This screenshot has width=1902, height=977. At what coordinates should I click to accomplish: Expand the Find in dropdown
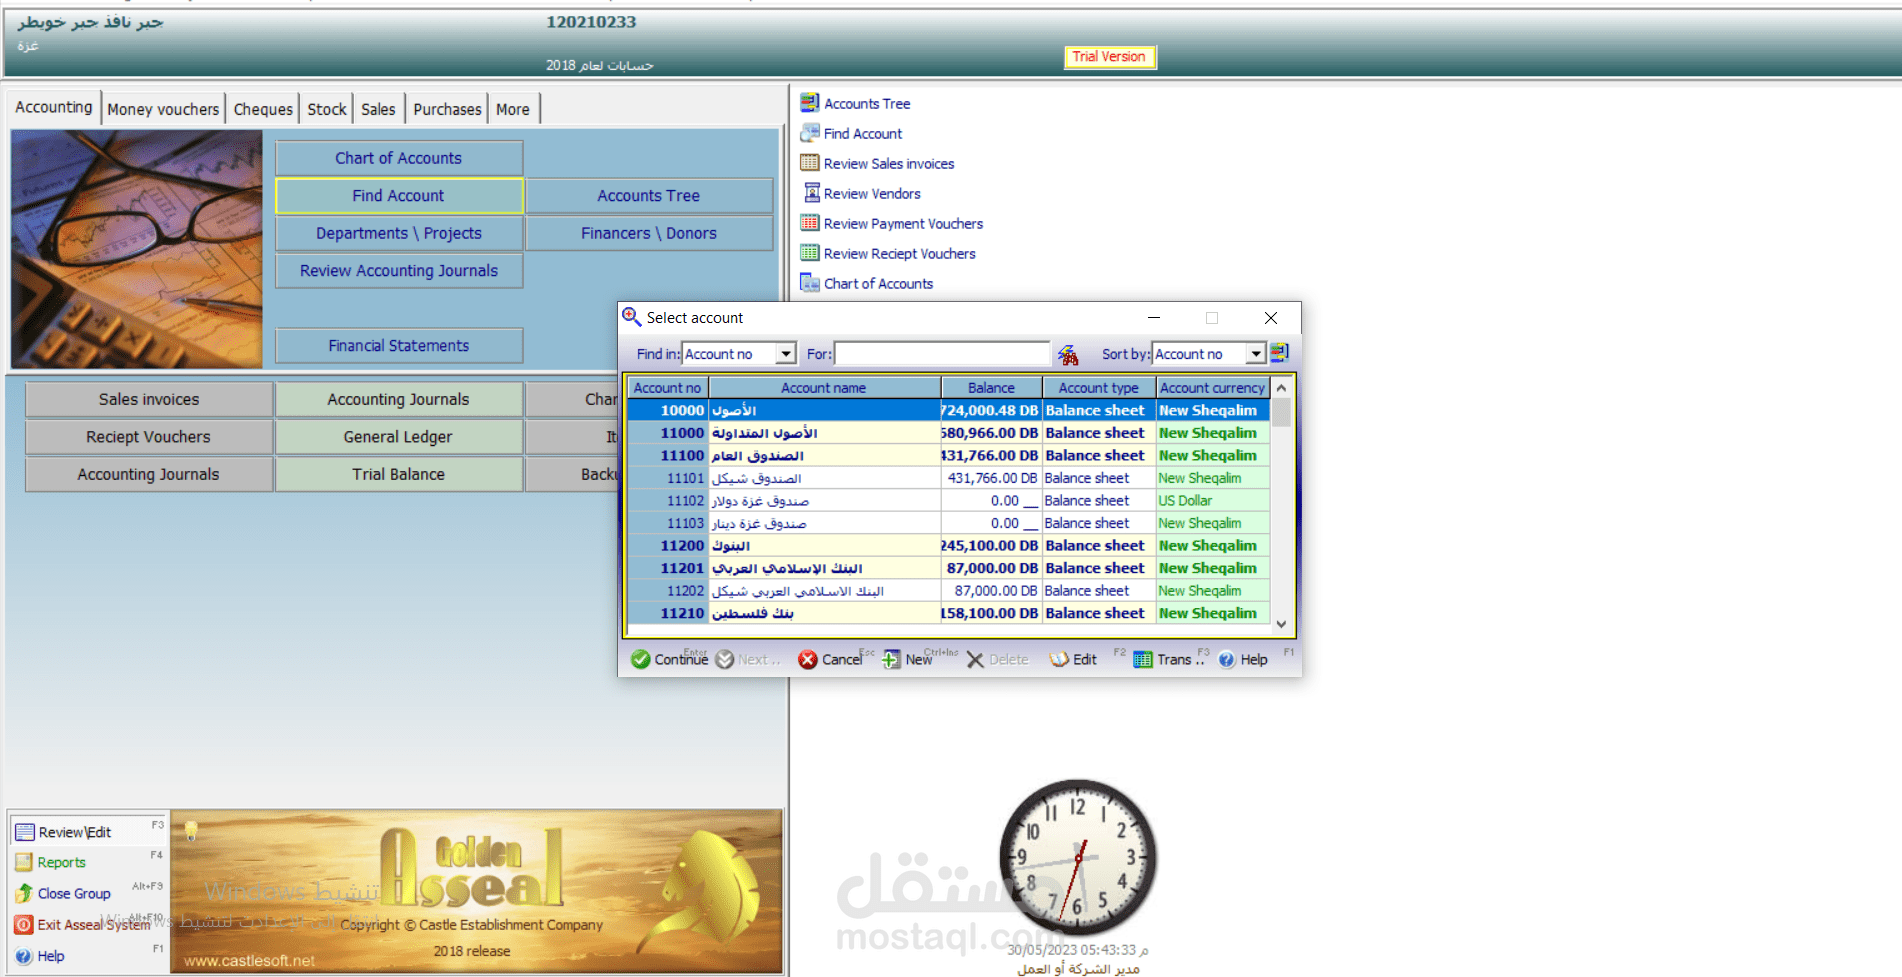pos(786,354)
